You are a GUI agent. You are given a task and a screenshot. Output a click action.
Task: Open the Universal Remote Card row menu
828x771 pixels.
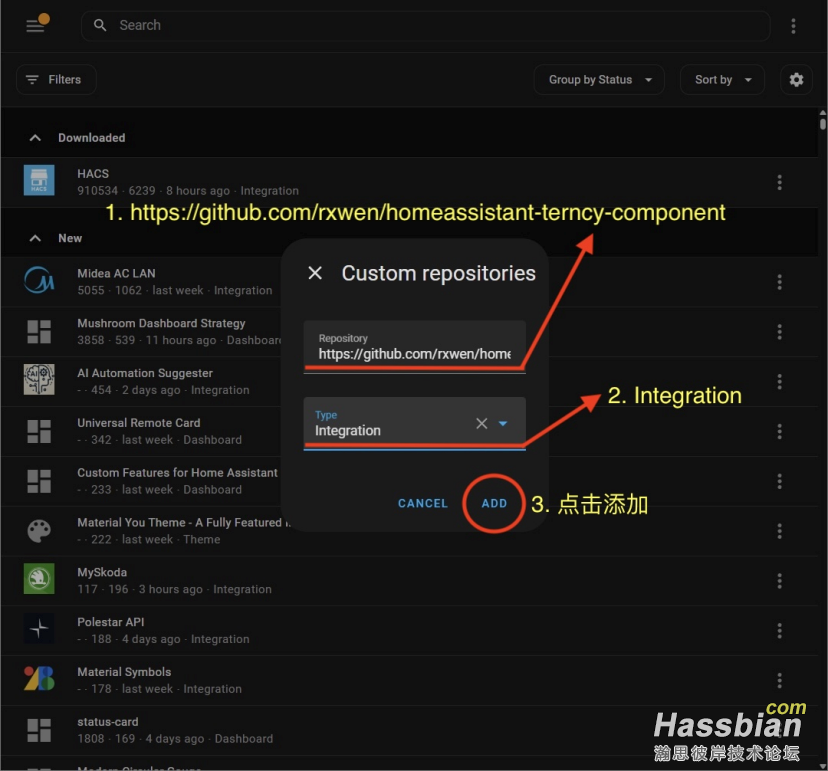(x=779, y=431)
